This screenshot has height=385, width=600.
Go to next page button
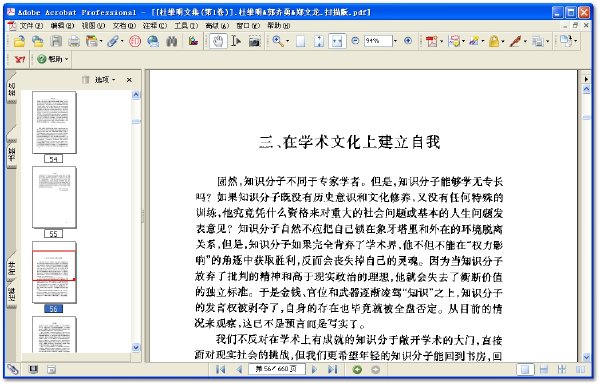point(314,369)
